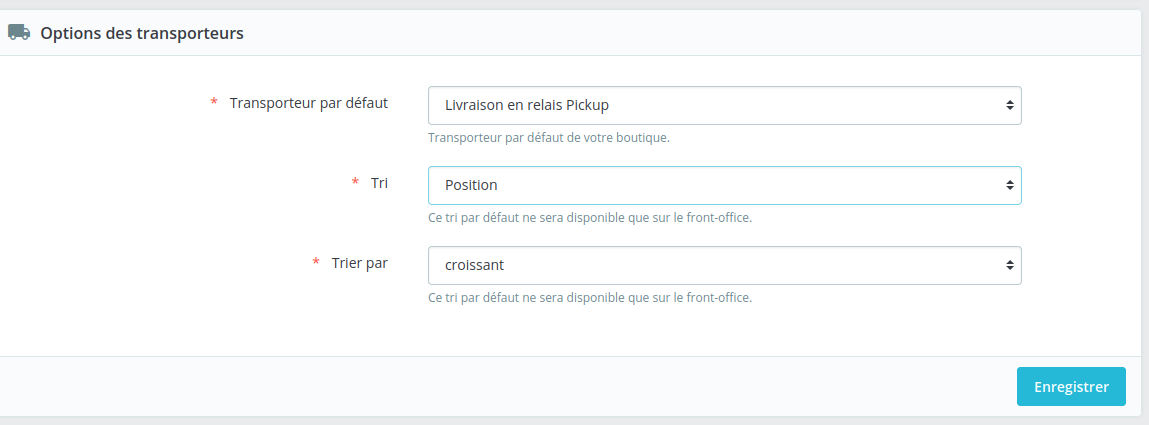The image size is (1149, 425).
Task: Save the settings with the Enregistrer button
Action: [x=1071, y=386]
